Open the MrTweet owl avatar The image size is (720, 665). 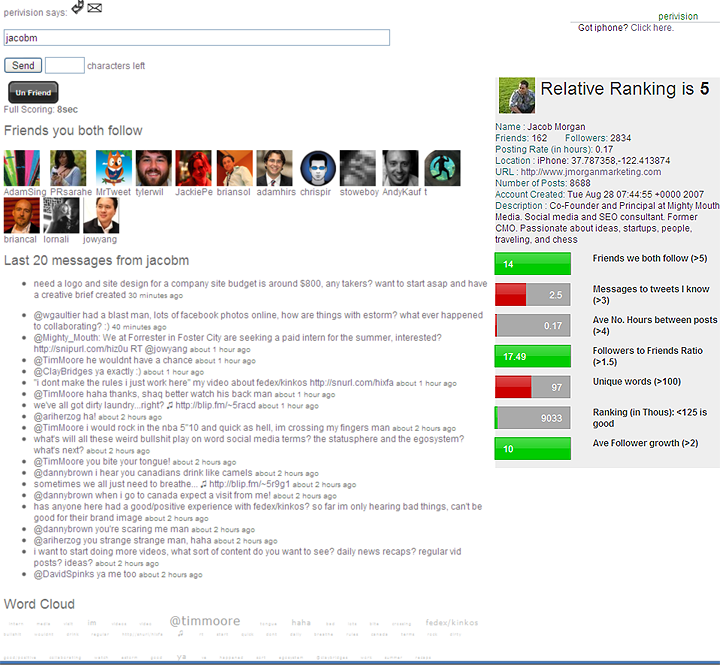[113, 168]
